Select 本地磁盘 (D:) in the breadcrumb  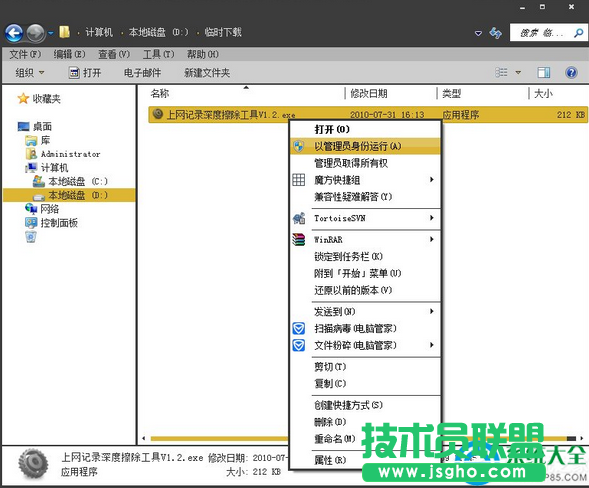tap(159, 32)
